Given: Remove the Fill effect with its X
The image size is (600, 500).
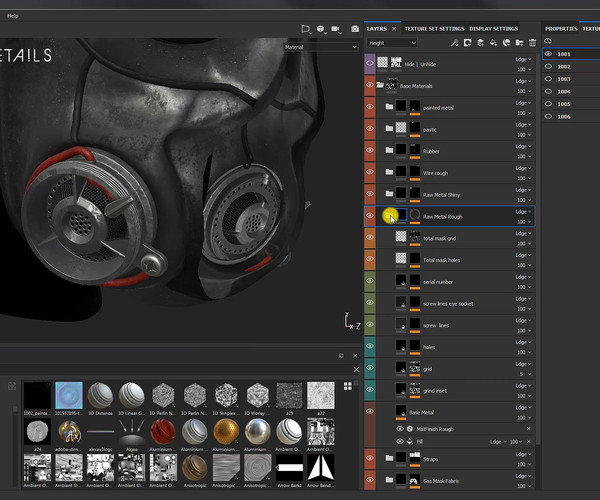Looking at the screenshot, I should (529, 441).
